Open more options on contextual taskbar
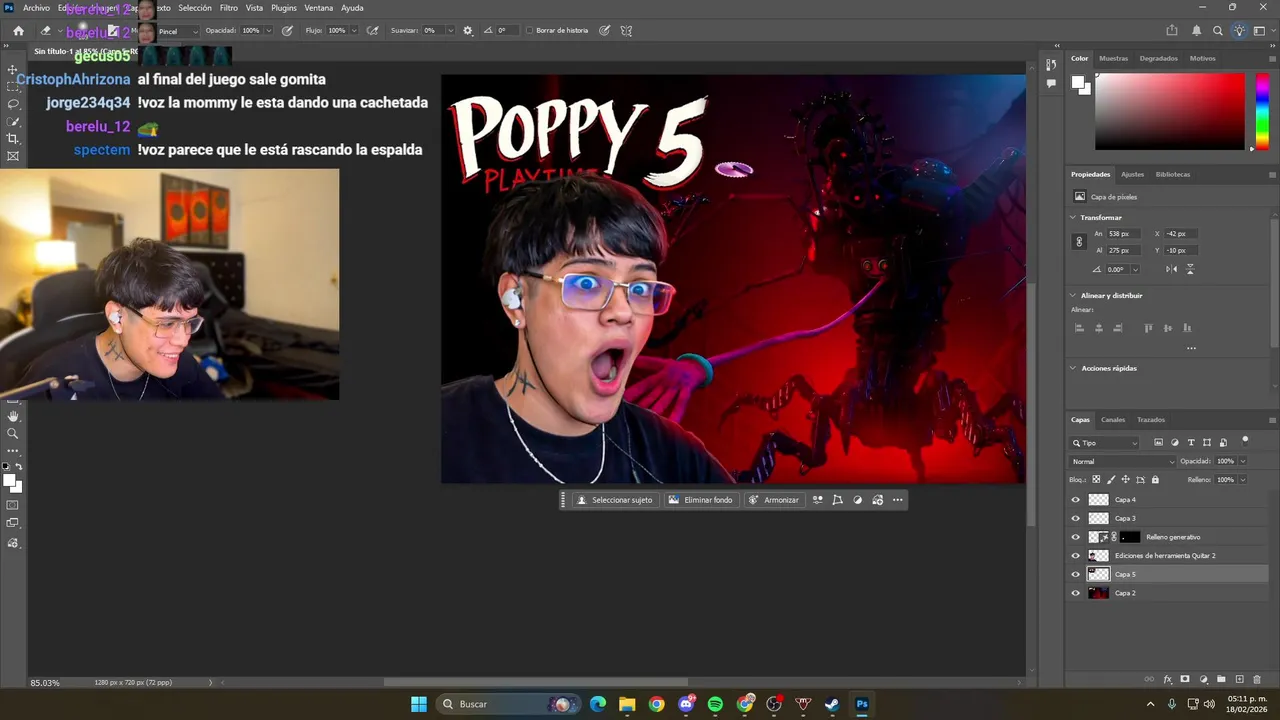Image resolution: width=1280 pixels, height=720 pixels. click(x=897, y=500)
